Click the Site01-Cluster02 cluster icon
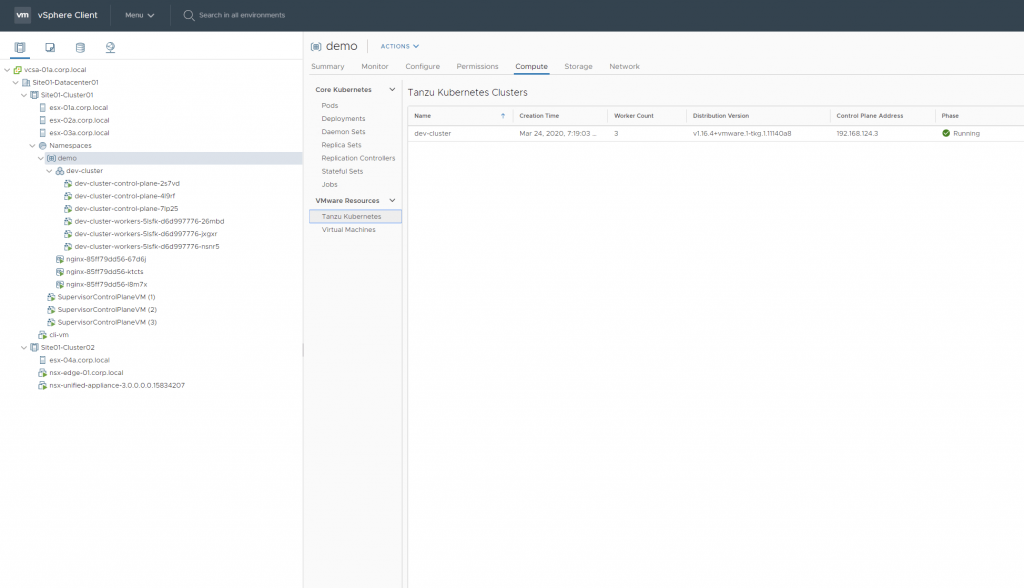Viewport: 1024px width, 588px height. tap(35, 348)
